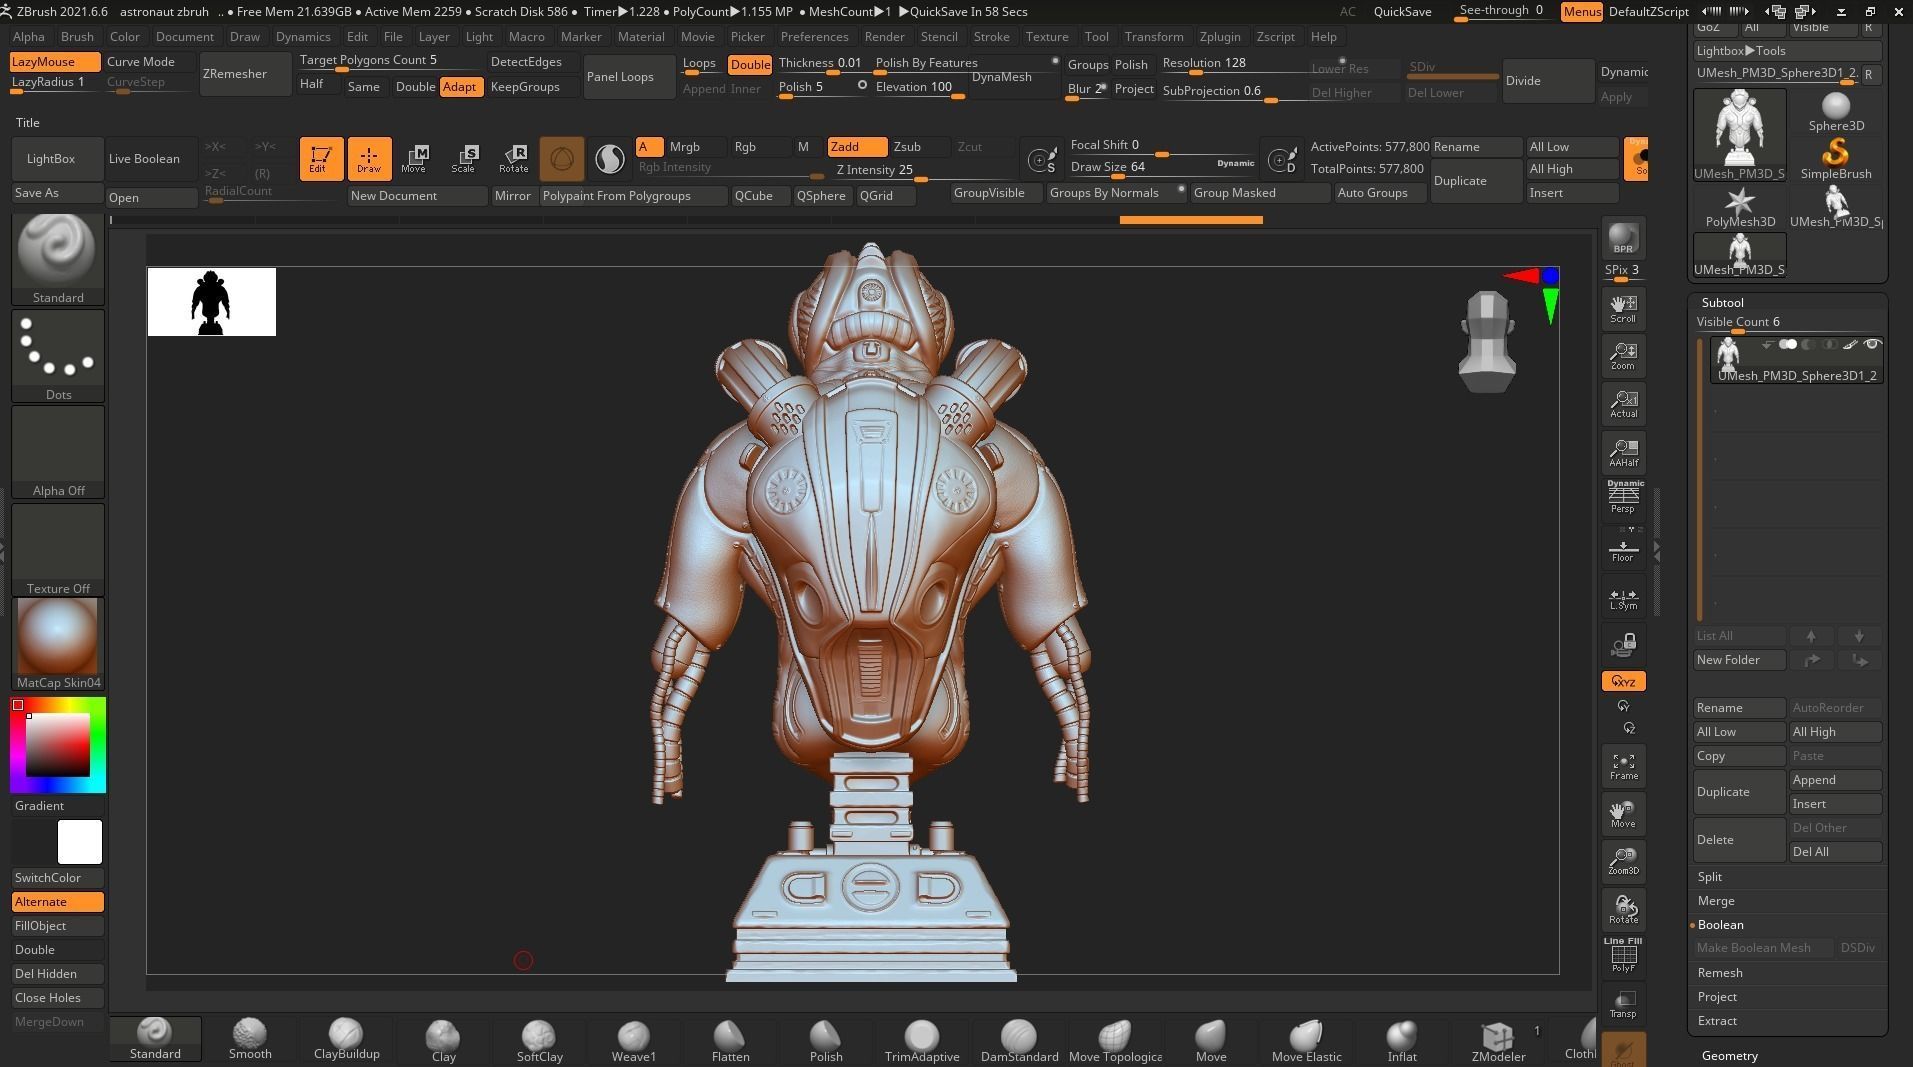This screenshot has width=1913, height=1067.
Task: Activate Draw mode button
Action: tap(369, 158)
